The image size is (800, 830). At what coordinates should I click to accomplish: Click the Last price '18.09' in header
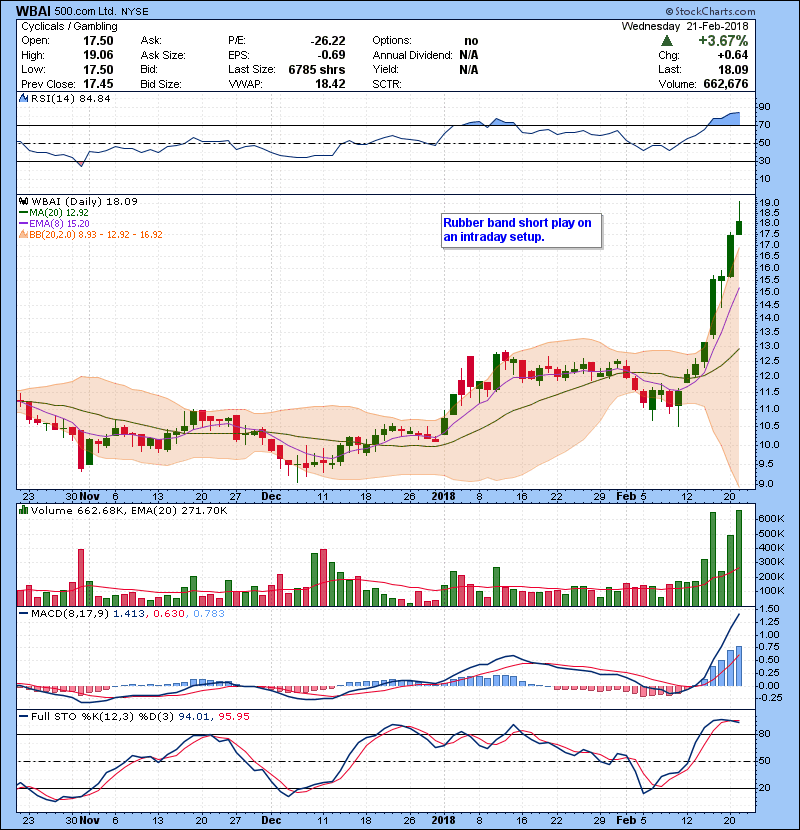[733, 69]
